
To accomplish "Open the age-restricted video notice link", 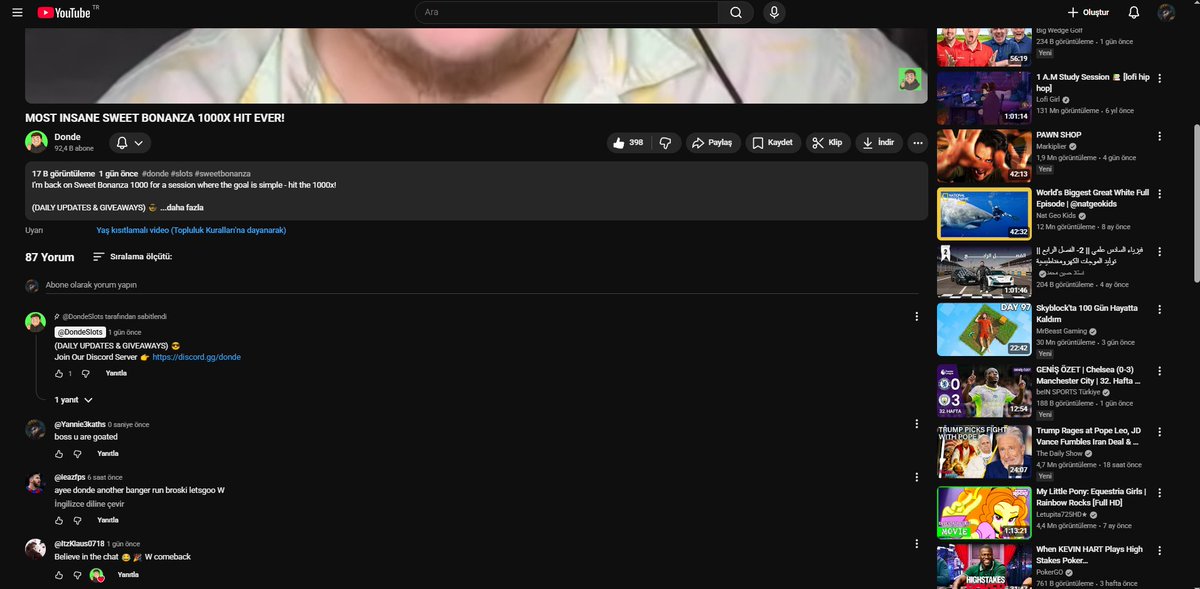I will click(191, 230).
